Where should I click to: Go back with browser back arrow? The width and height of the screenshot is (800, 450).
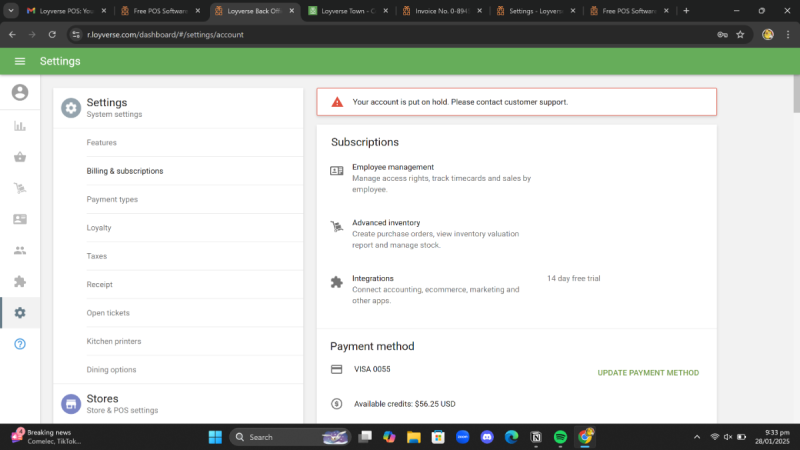12,35
